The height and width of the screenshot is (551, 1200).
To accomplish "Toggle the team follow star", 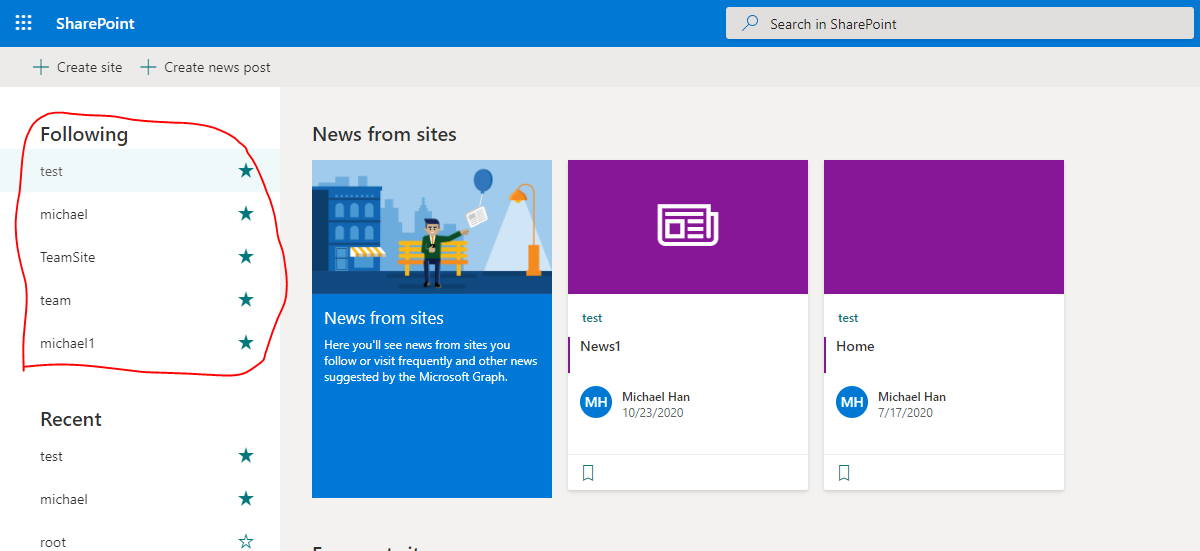I will [246, 300].
